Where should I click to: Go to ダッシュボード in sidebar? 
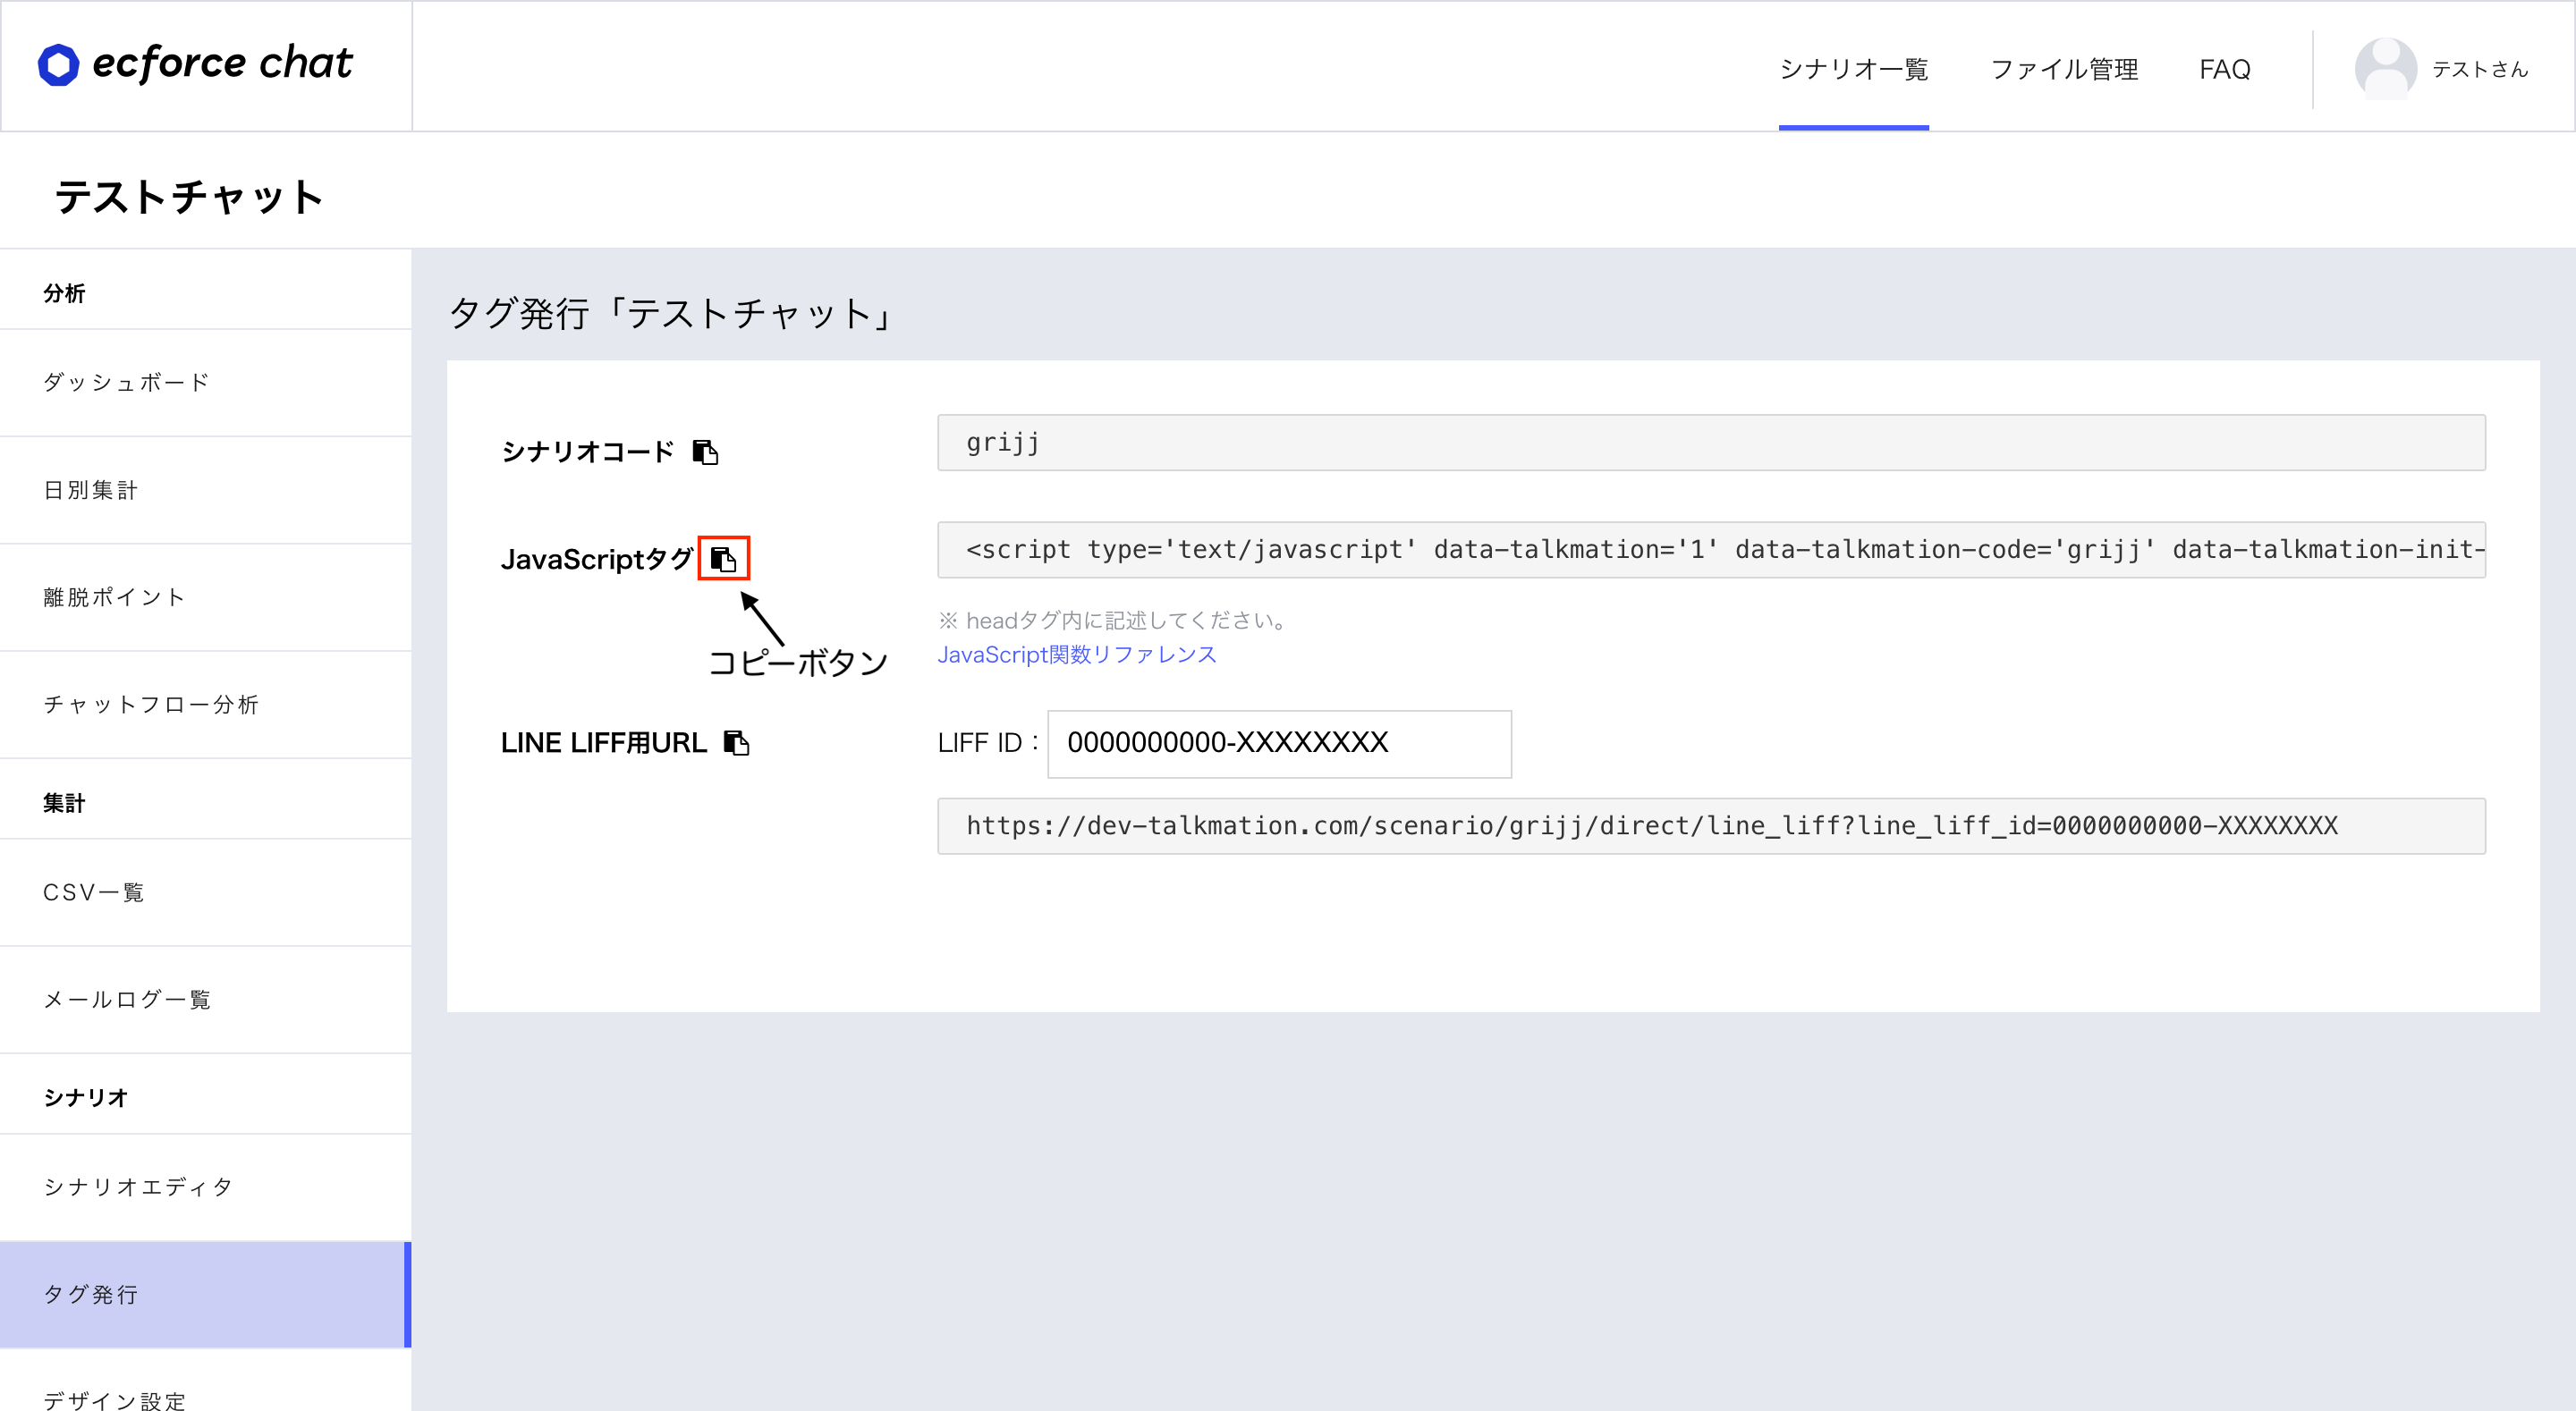pyautogui.click(x=206, y=383)
